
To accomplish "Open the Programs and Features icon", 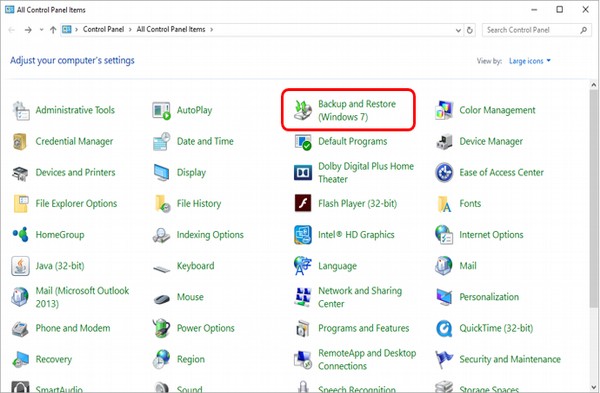I will (x=303, y=329).
